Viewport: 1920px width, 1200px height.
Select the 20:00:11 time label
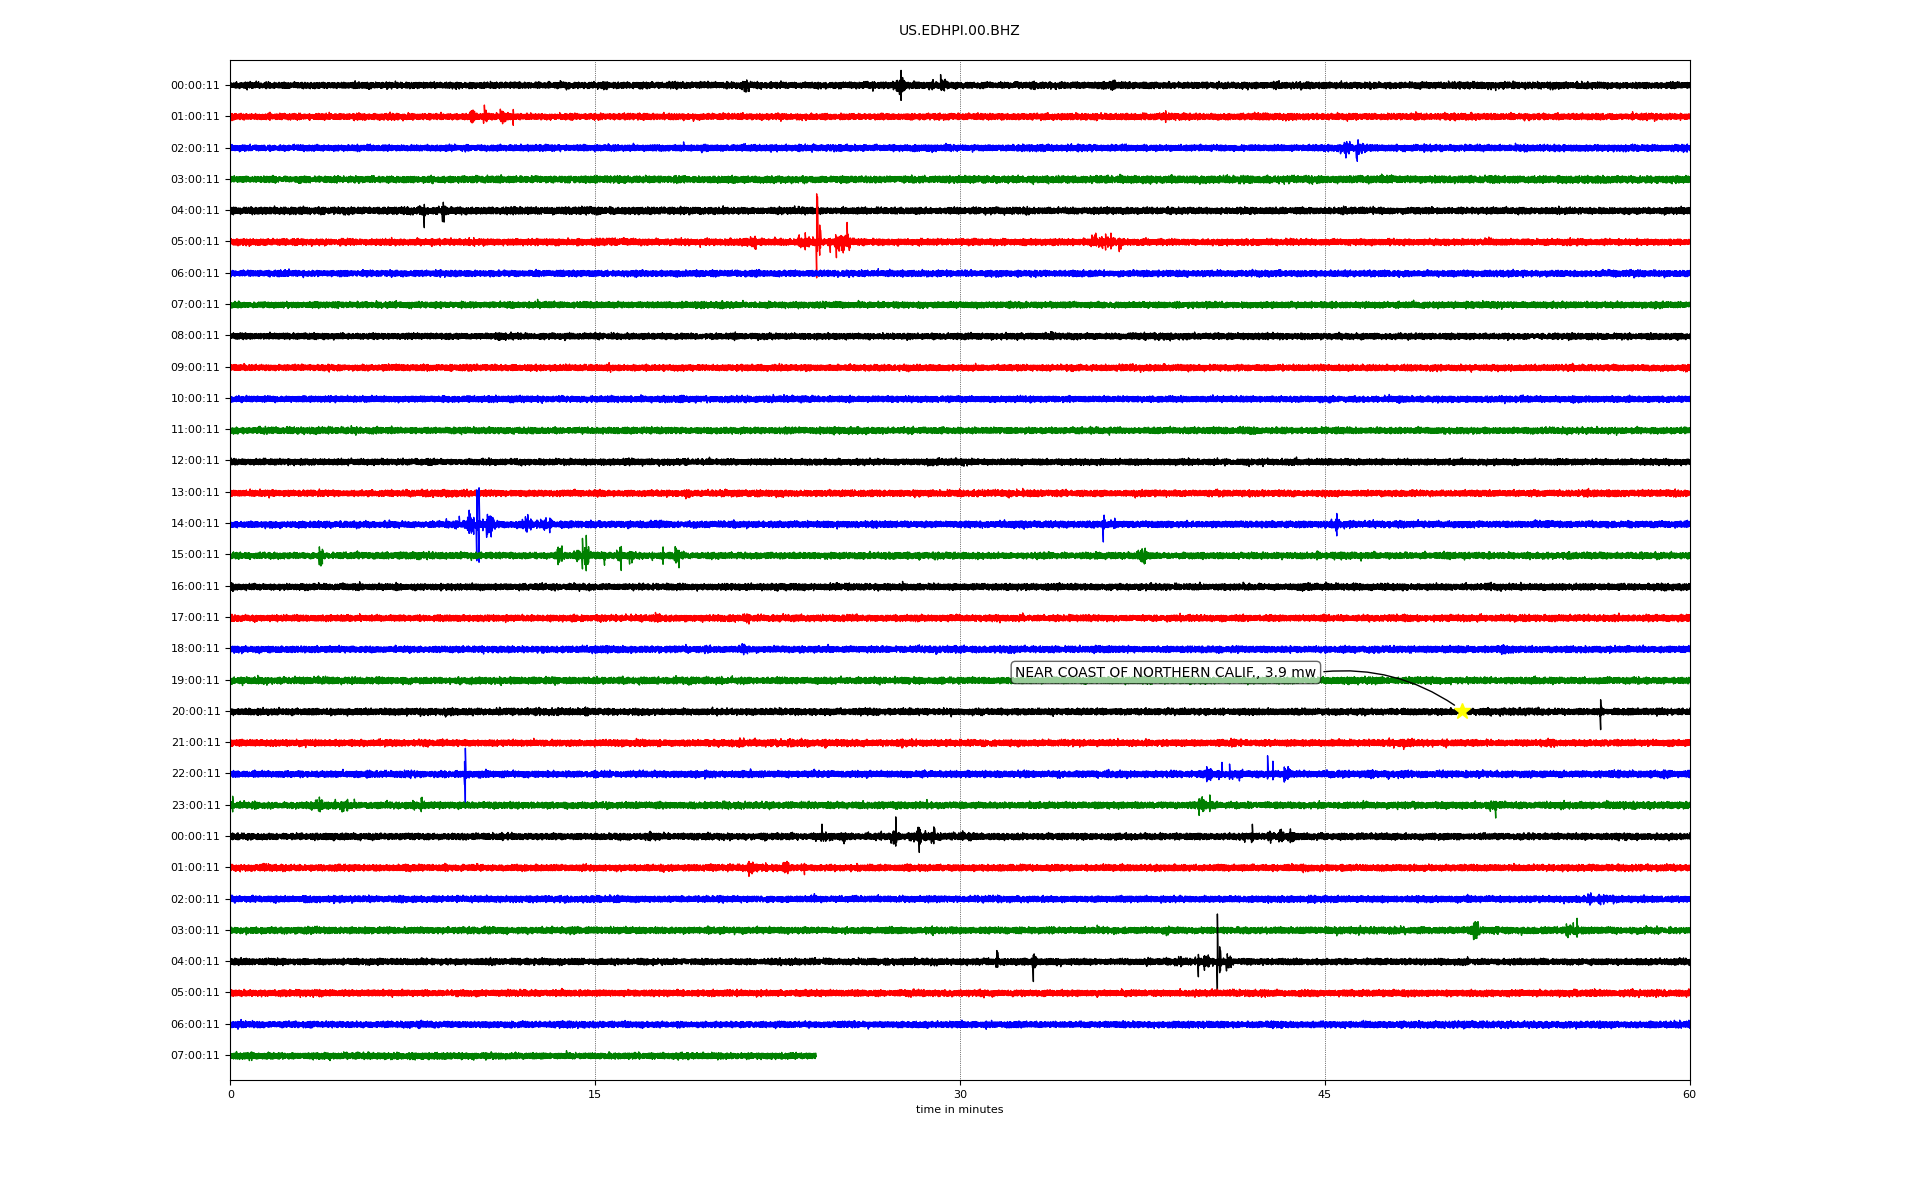coord(195,711)
